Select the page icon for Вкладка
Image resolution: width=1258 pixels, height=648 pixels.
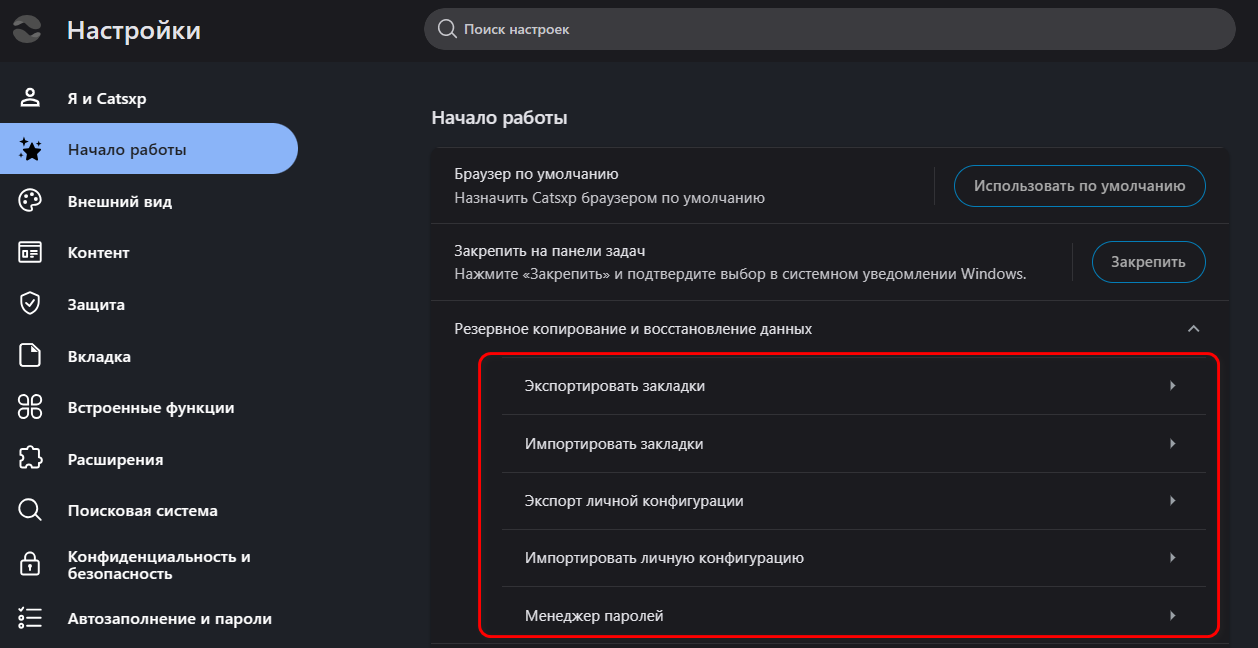click(30, 356)
